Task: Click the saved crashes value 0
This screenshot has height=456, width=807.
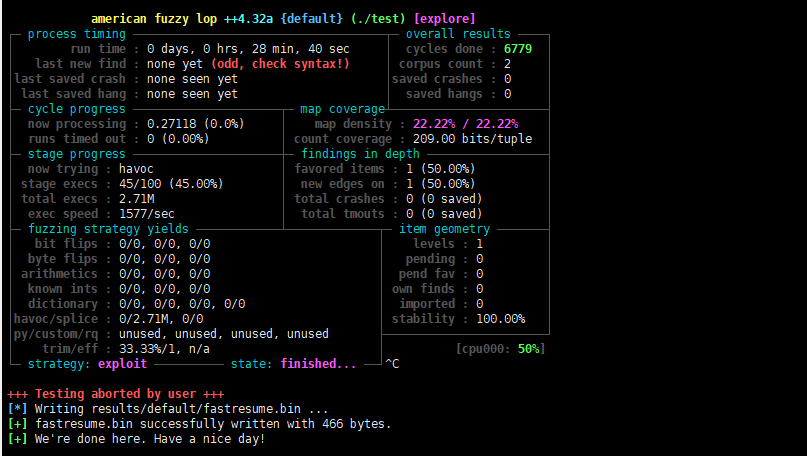Action: coord(507,79)
